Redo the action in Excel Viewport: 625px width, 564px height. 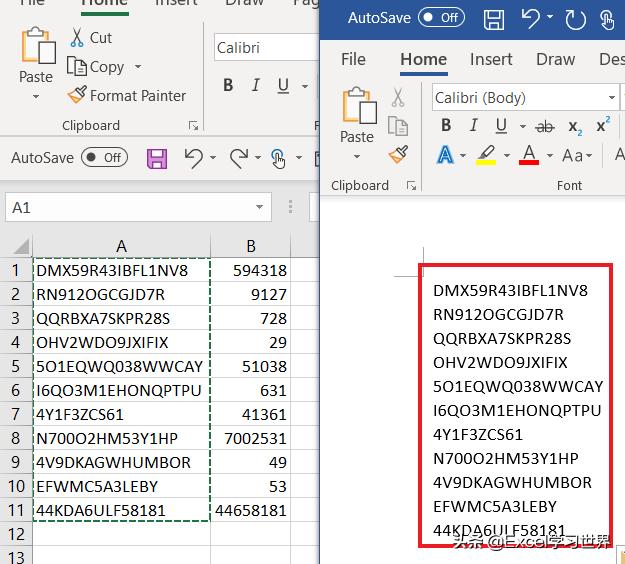[239, 158]
